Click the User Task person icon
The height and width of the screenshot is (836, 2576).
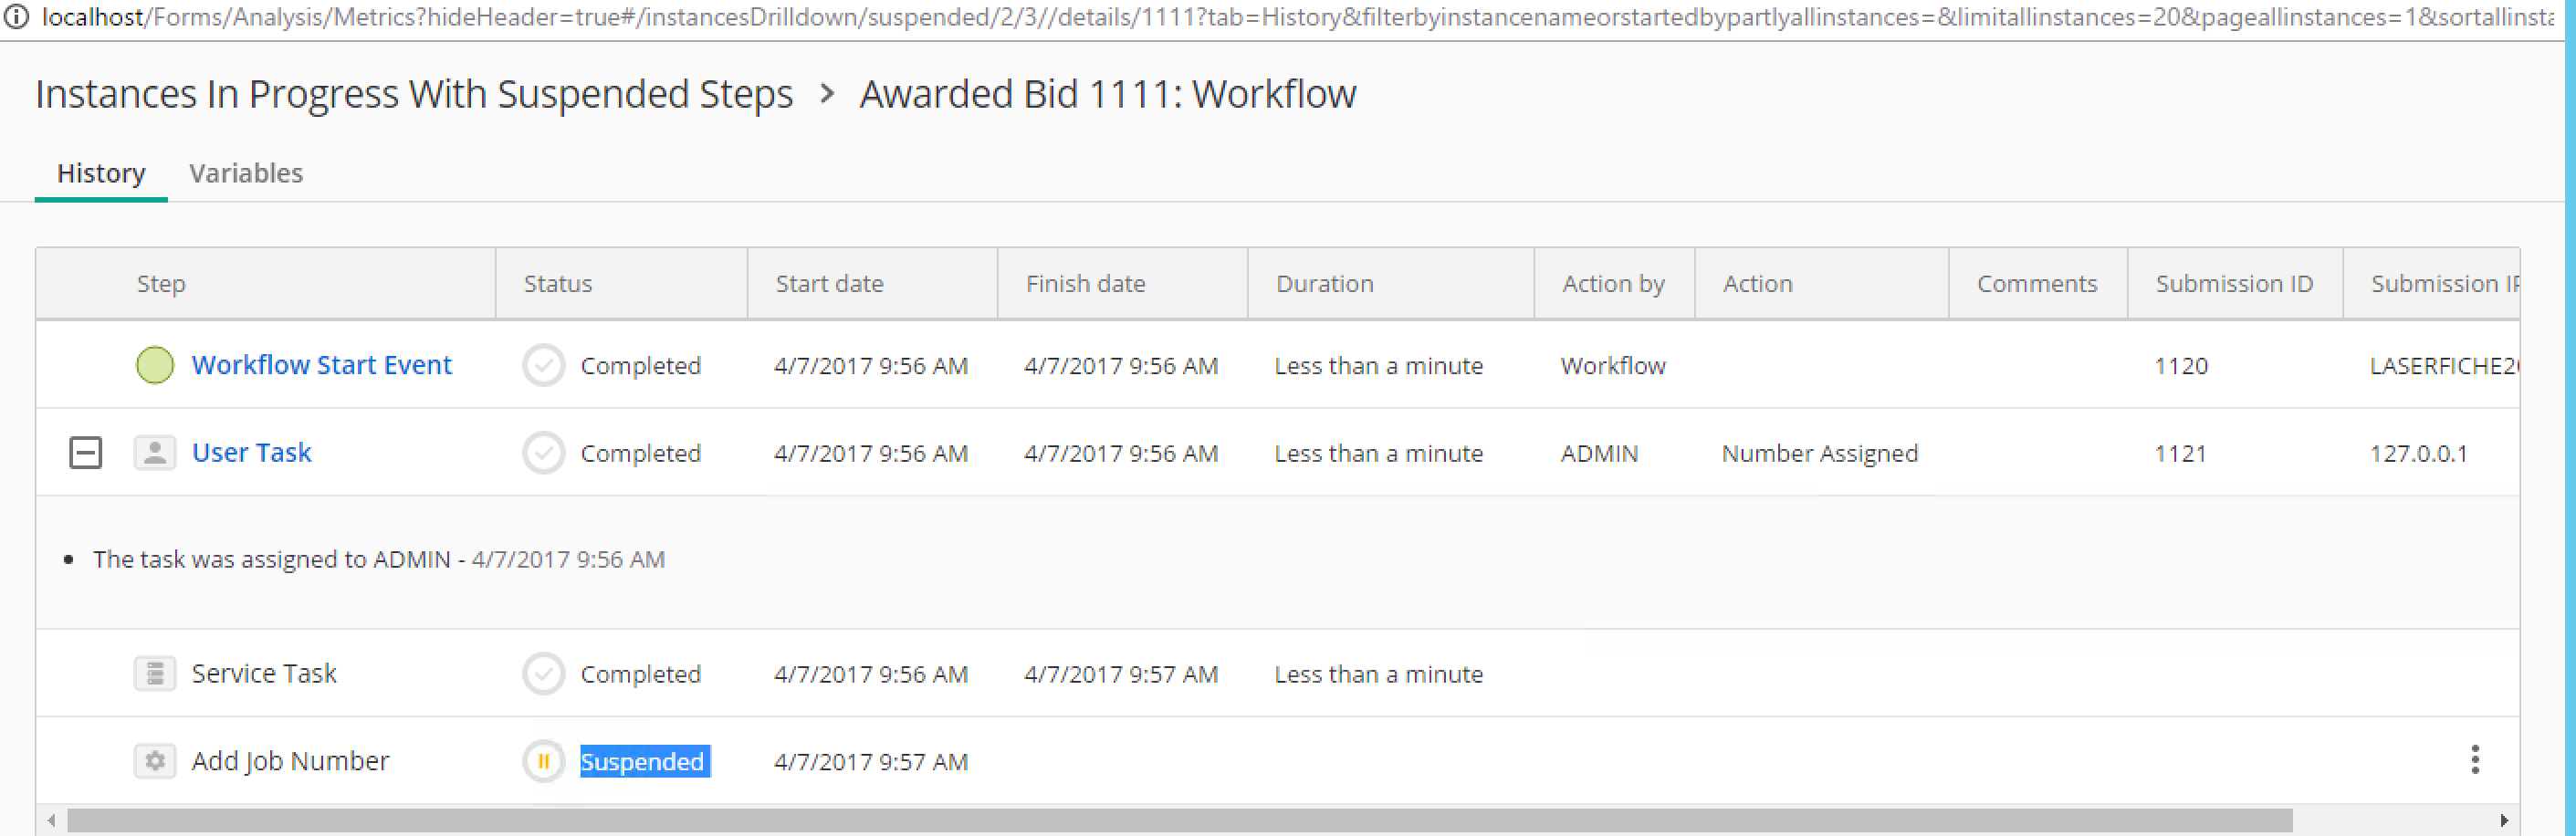(x=155, y=453)
